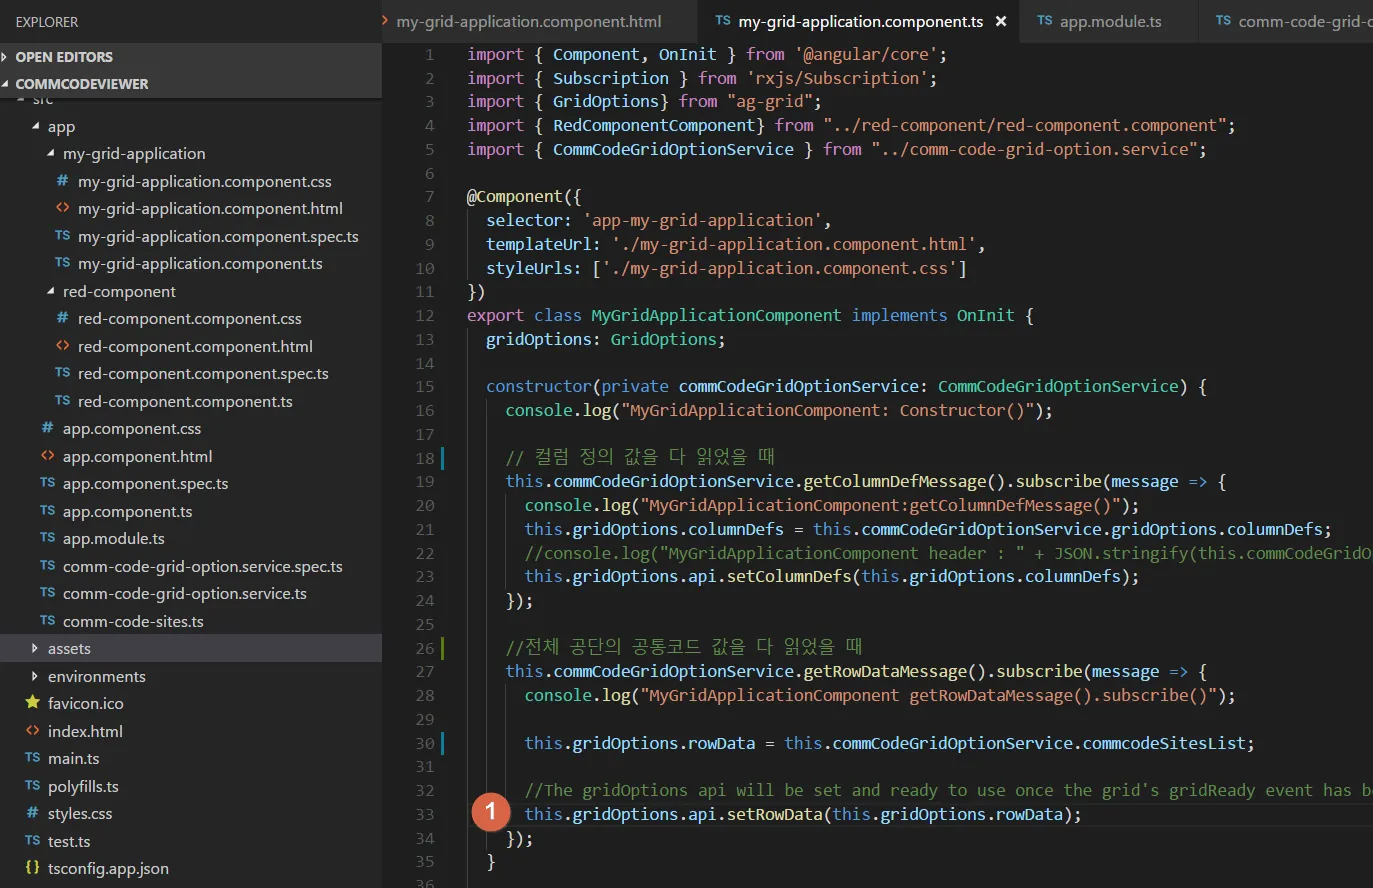
Task: Click the HTML icon of index.html
Action: click(33, 731)
